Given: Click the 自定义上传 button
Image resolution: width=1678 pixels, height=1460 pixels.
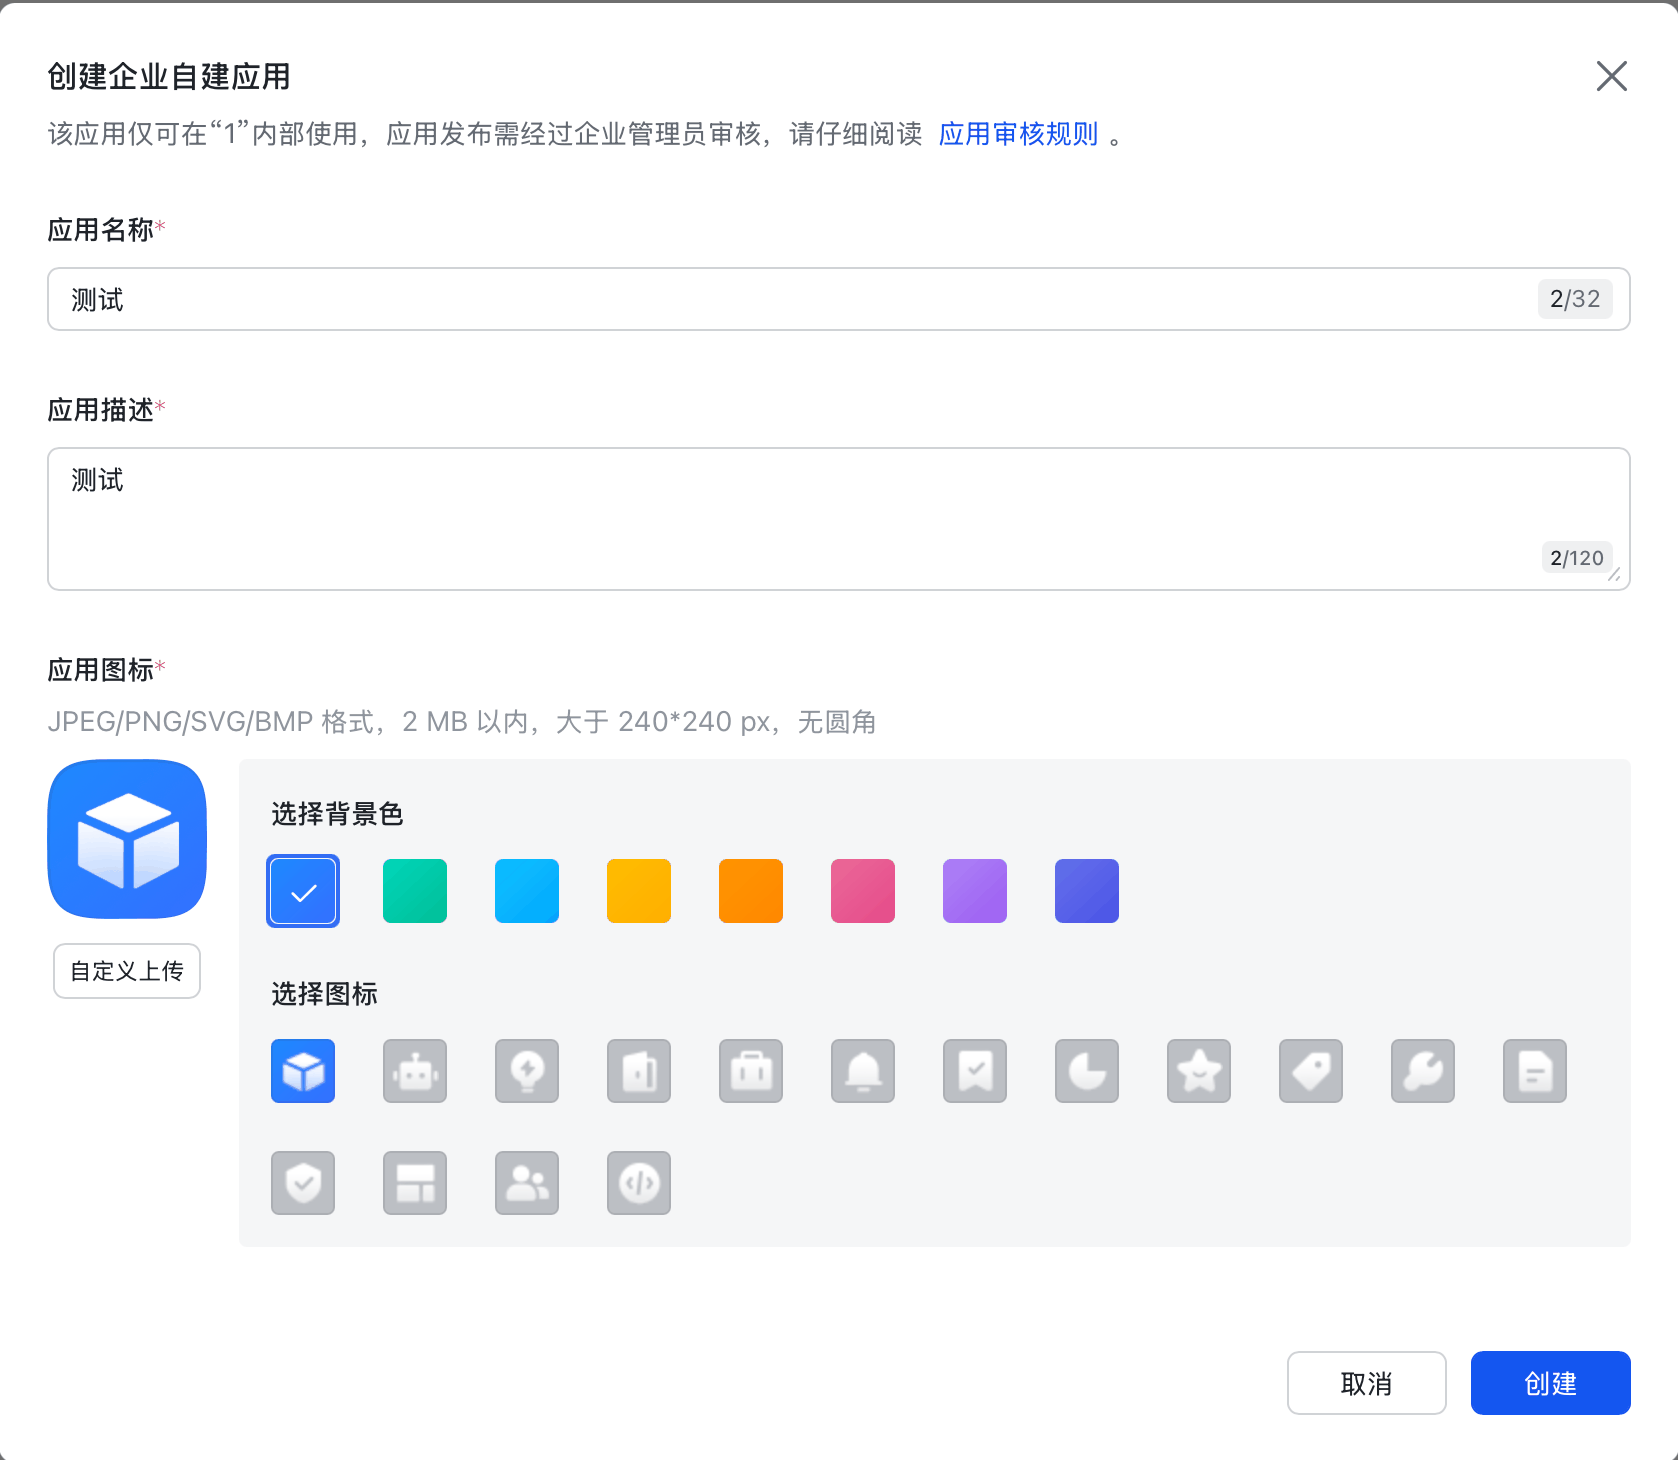Looking at the screenshot, I should point(127,971).
